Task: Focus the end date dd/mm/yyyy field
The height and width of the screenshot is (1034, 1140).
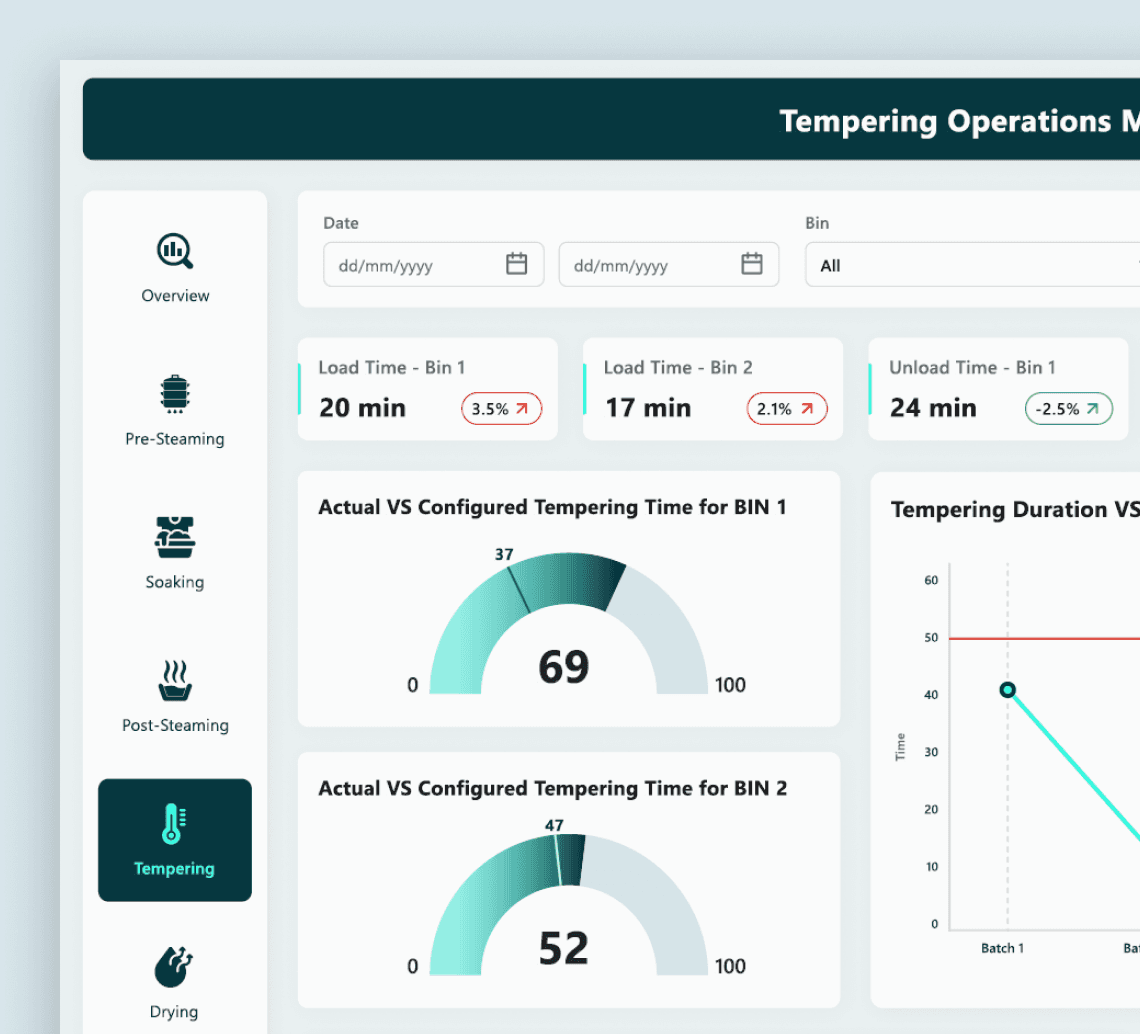Action: coord(669,265)
